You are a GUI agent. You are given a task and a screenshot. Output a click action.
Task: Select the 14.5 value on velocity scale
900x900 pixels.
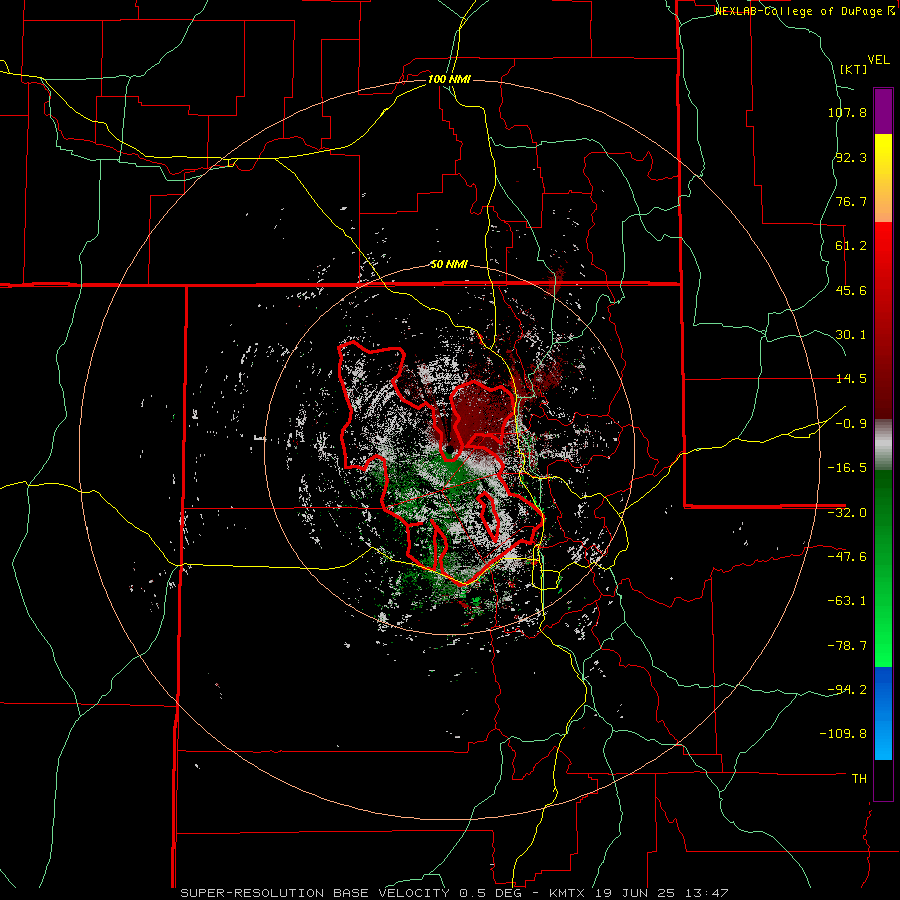(851, 379)
